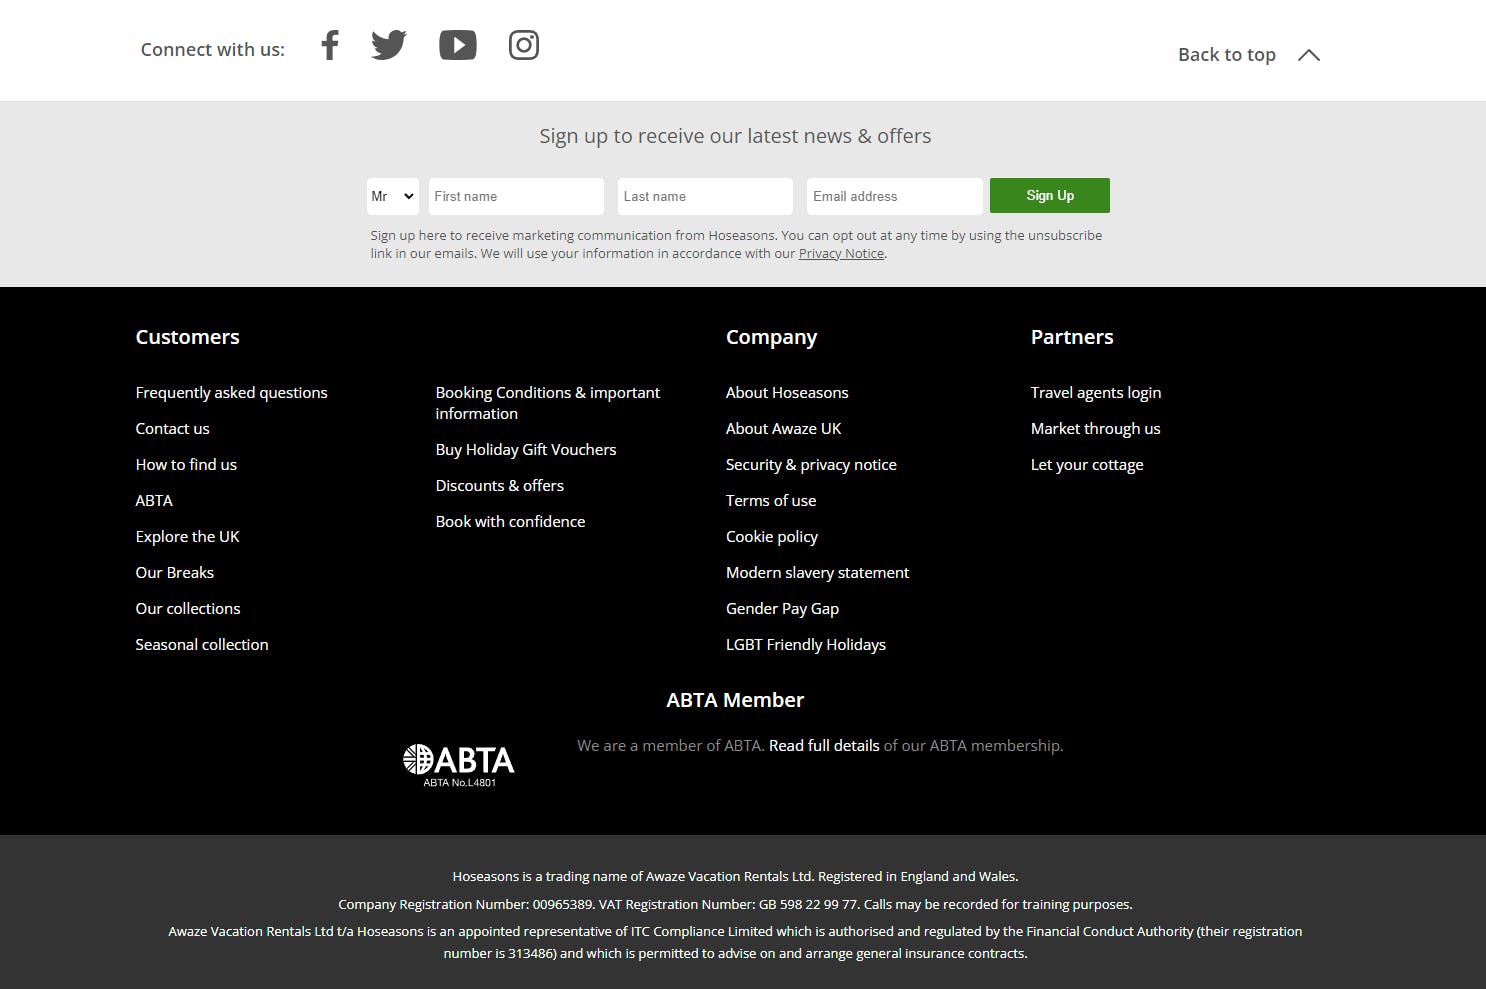Click the Back to top link
Viewport: 1486px width, 989px height.
(x=1227, y=55)
